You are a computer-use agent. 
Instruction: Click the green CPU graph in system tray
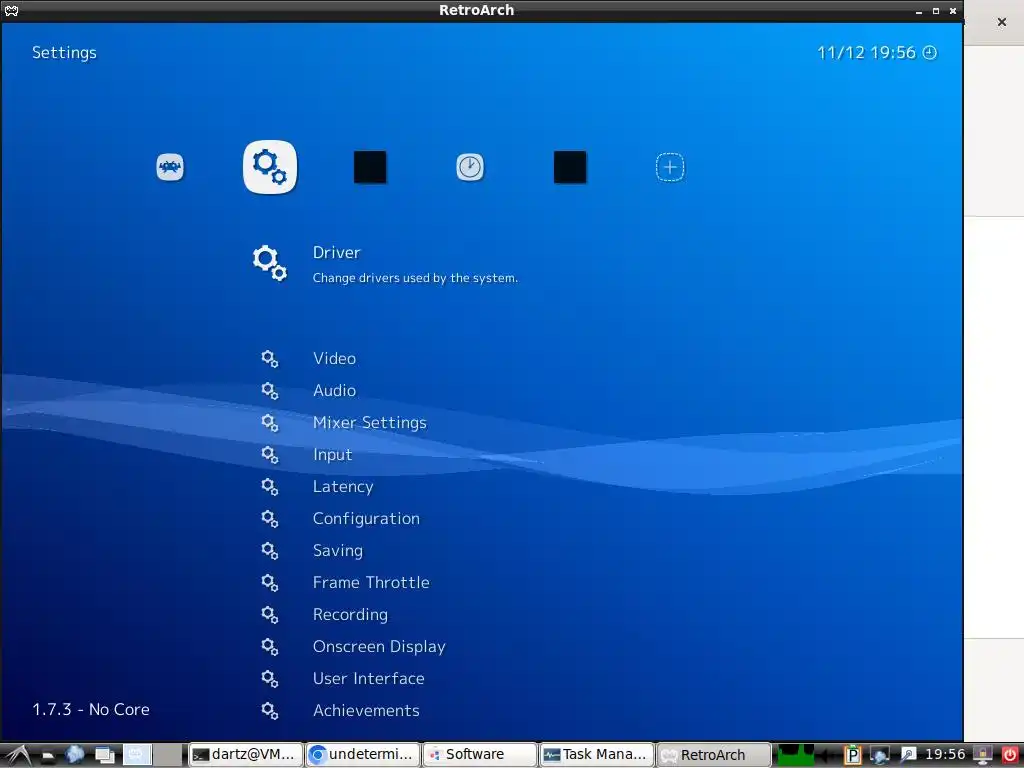tap(795, 755)
